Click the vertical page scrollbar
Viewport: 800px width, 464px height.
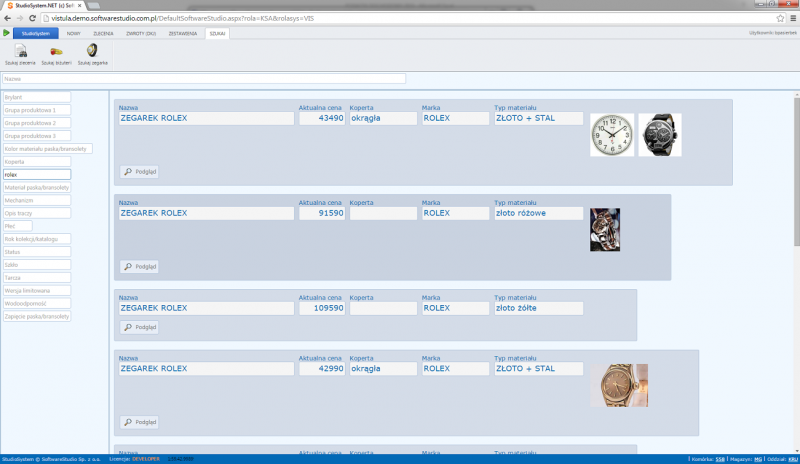coord(796,200)
